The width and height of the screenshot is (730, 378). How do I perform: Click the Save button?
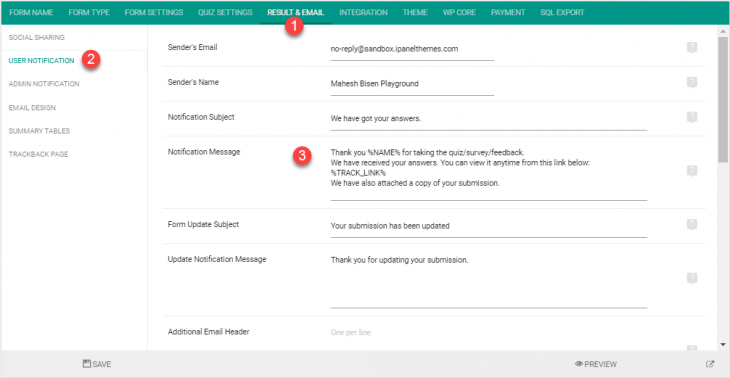point(97,364)
